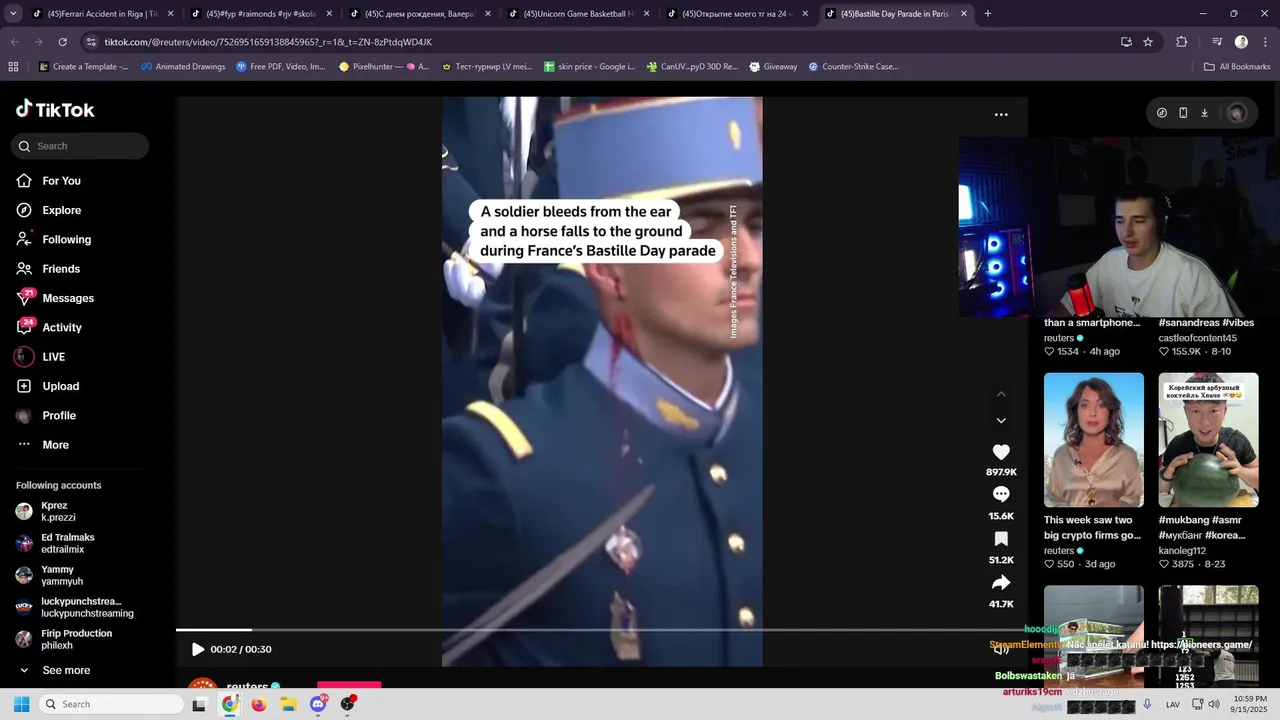Screen dimensions: 1280x720
Task: Open the All Bookmarks folder
Action: pos(1237,67)
